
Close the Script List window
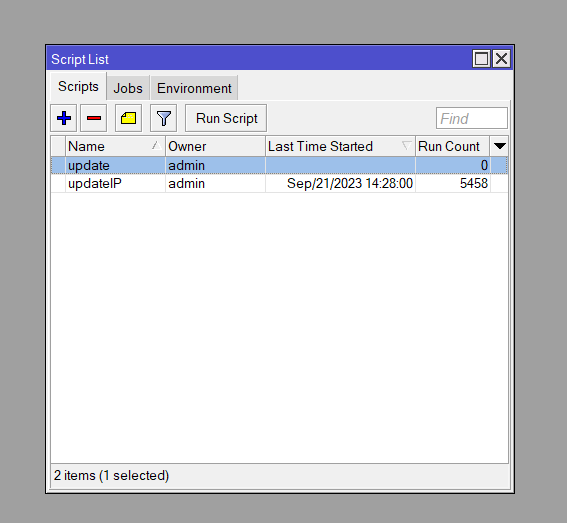[502, 59]
